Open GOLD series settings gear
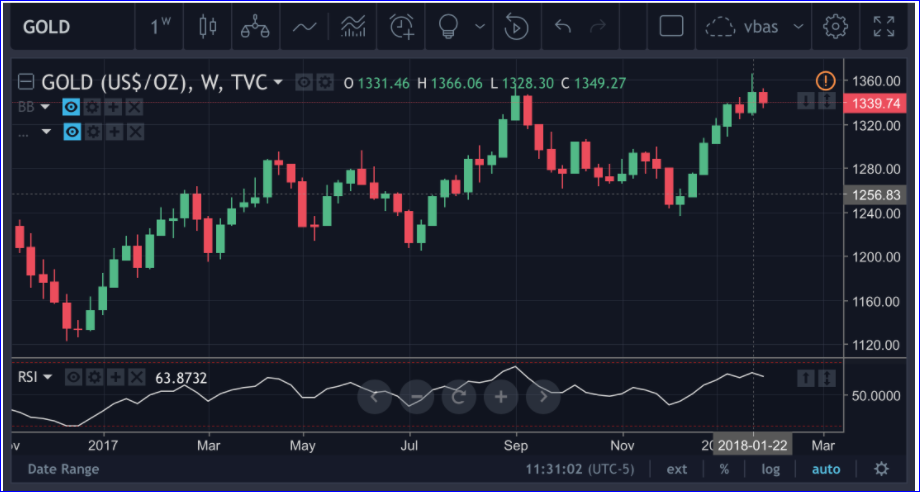This screenshot has height=492, width=920. click(325, 83)
